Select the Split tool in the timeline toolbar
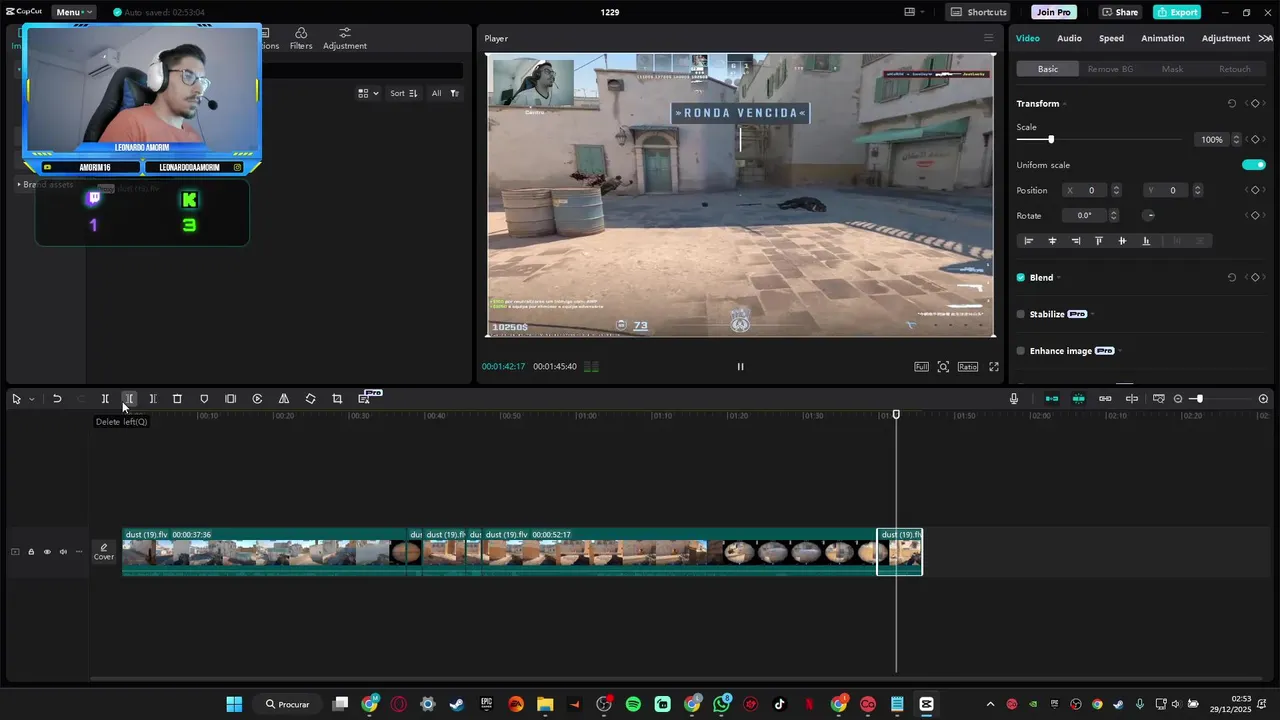Viewport: 1280px width, 720px height. point(105,399)
